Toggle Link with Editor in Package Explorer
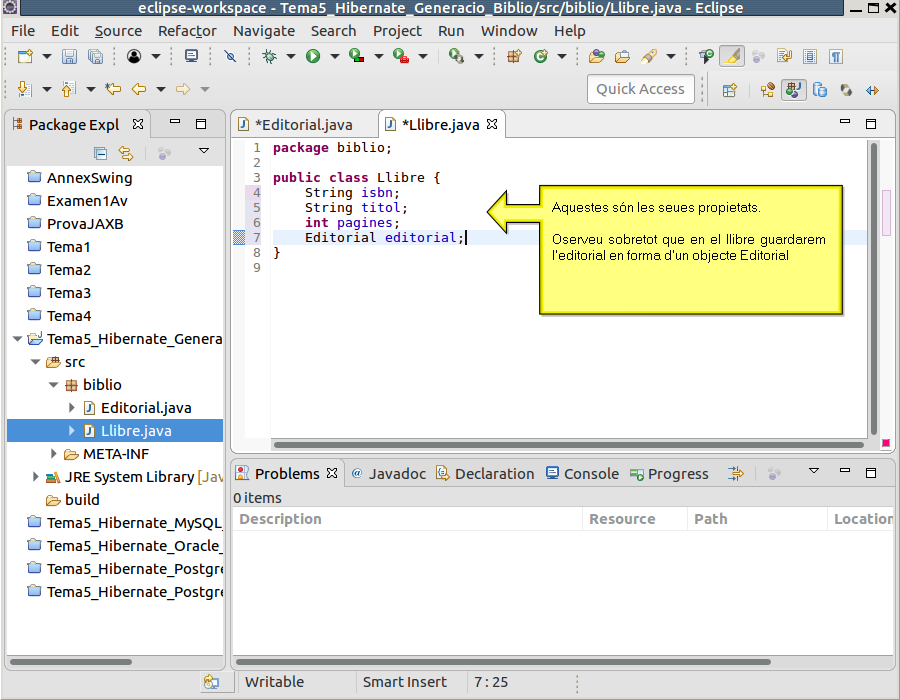Viewport: 900px width, 700px height. tap(126, 153)
